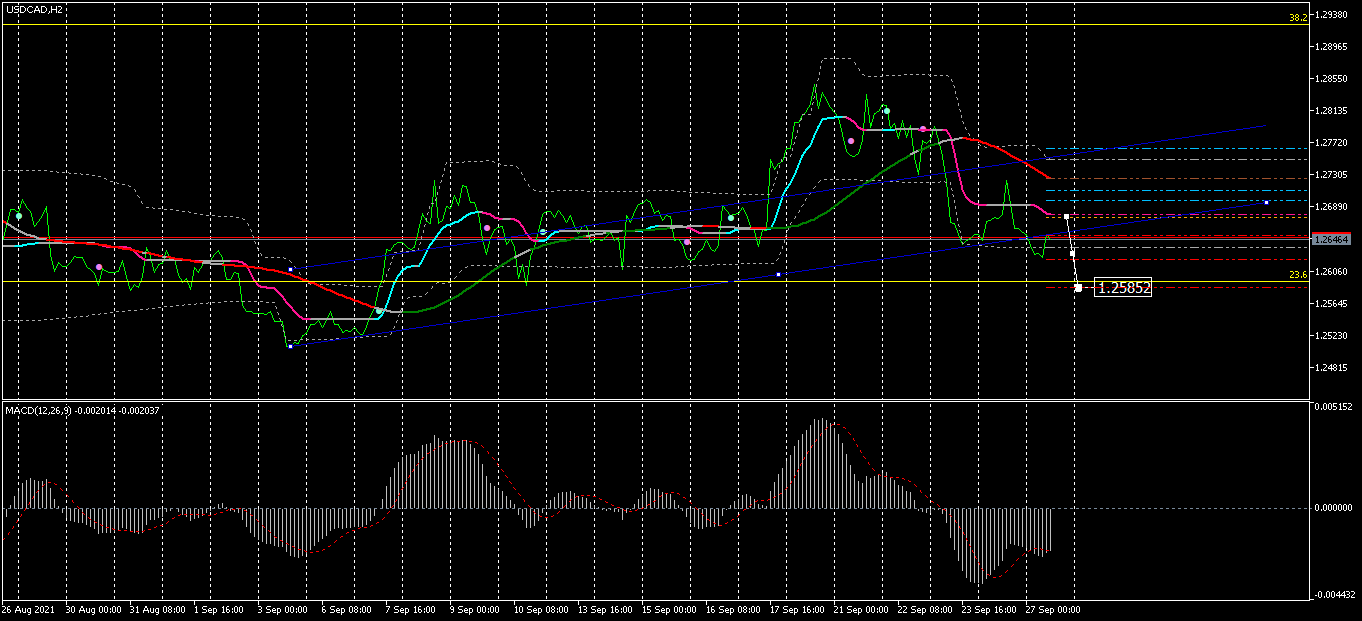Click trendline anchor point at 3 Sep low
Viewport: 1362px width, 621px height.
290,346
